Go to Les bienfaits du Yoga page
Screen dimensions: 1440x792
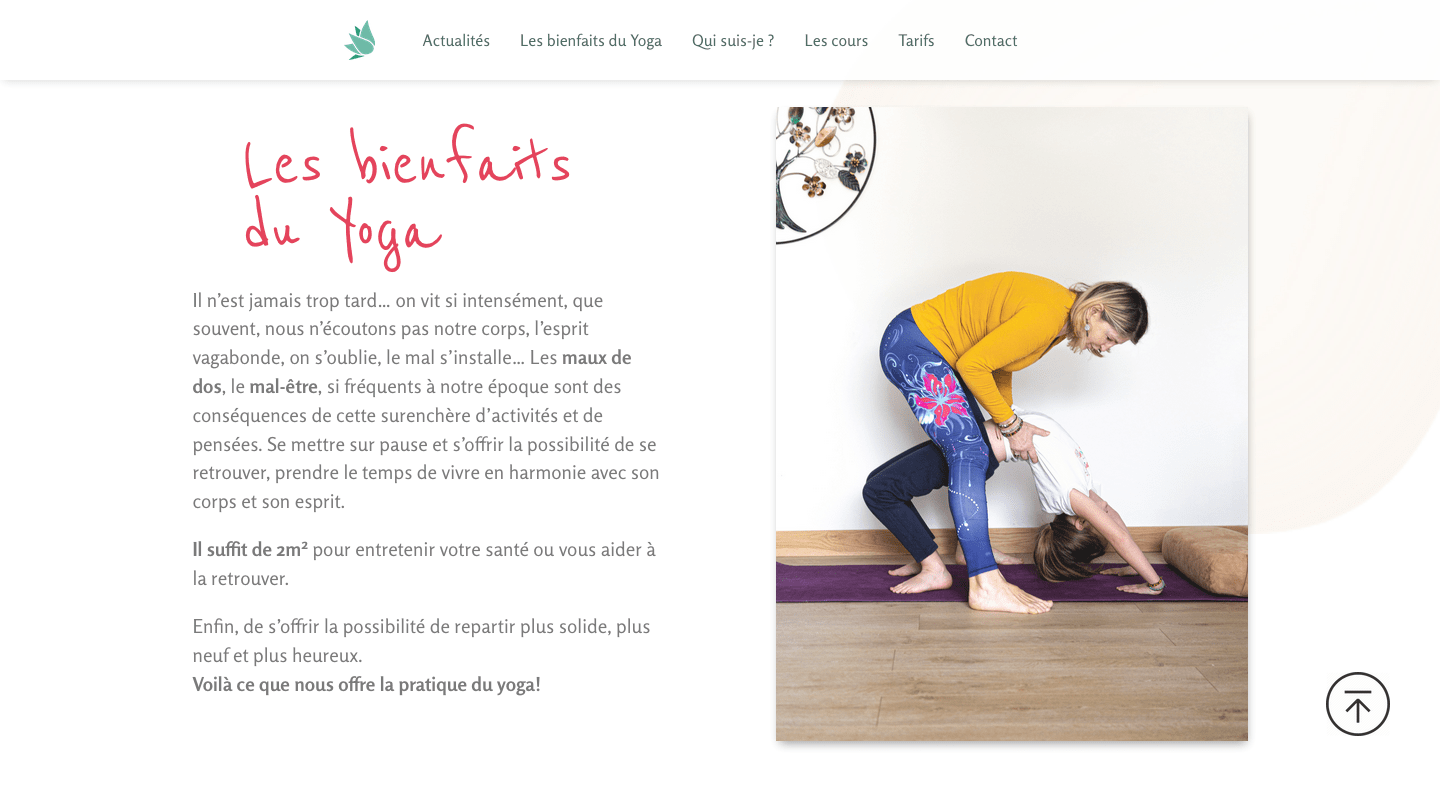pos(591,41)
